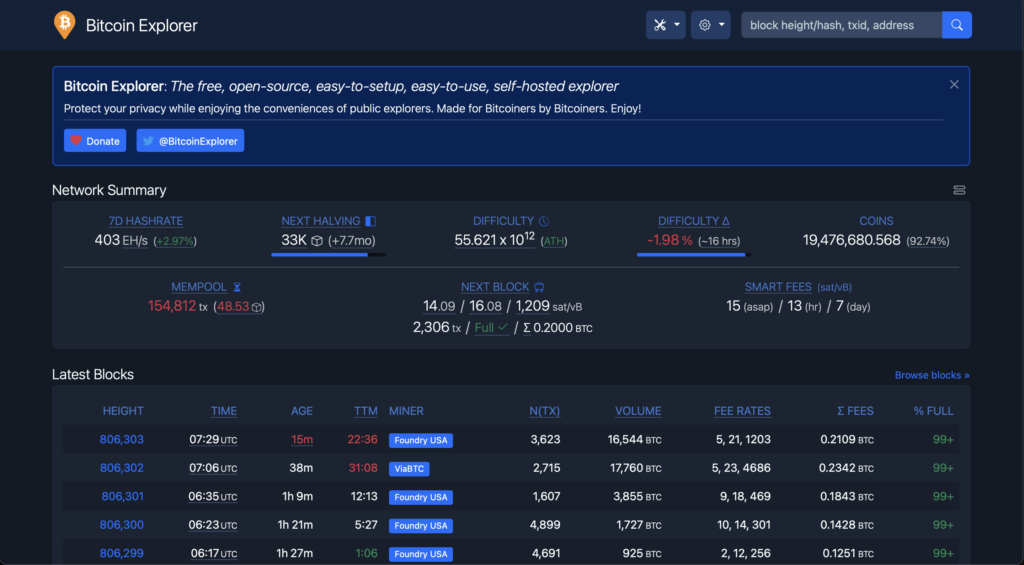Click the difficulty adjustment progress bar

tap(694, 255)
